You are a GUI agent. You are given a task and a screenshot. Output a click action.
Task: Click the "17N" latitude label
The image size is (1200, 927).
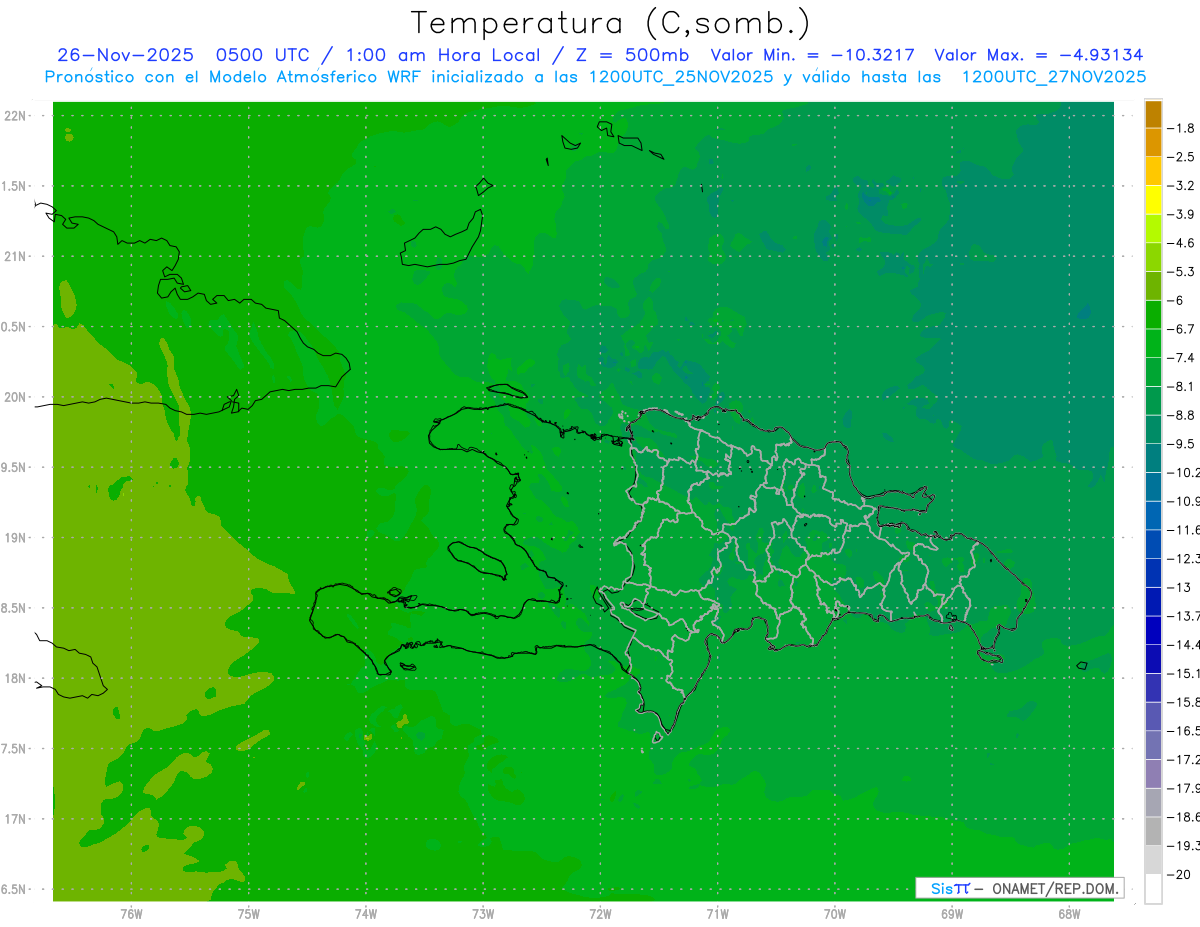click(15, 819)
